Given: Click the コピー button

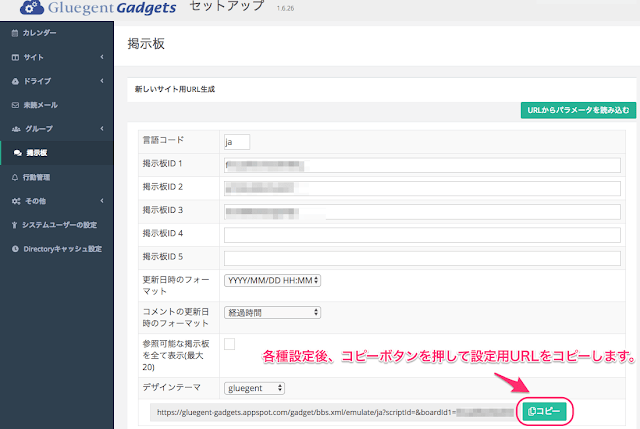Looking at the screenshot, I should [544, 411].
